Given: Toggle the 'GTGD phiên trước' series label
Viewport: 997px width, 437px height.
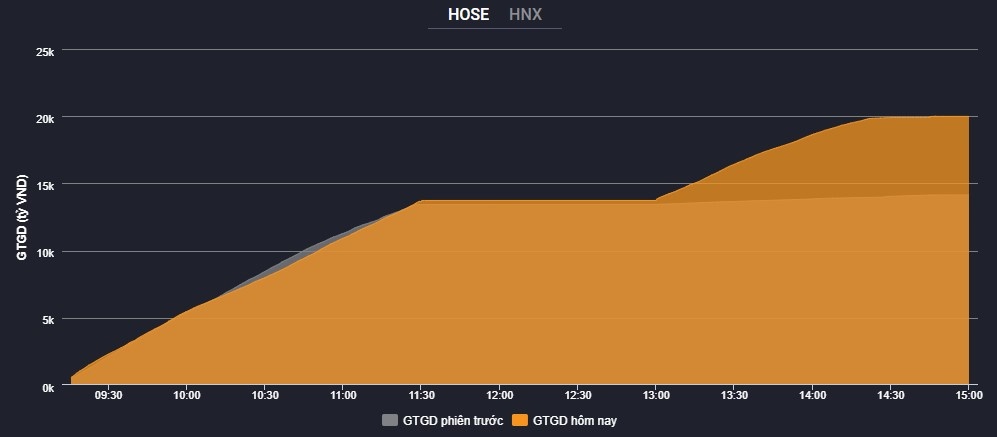Looking at the screenshot, I should point(451,420).
